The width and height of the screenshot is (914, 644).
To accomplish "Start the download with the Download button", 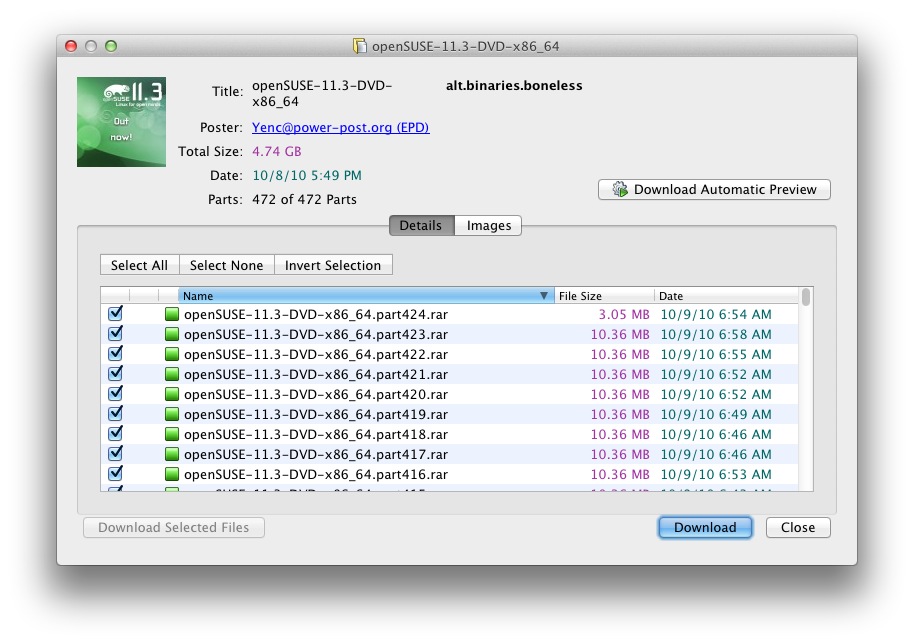I will coord(705,527).
